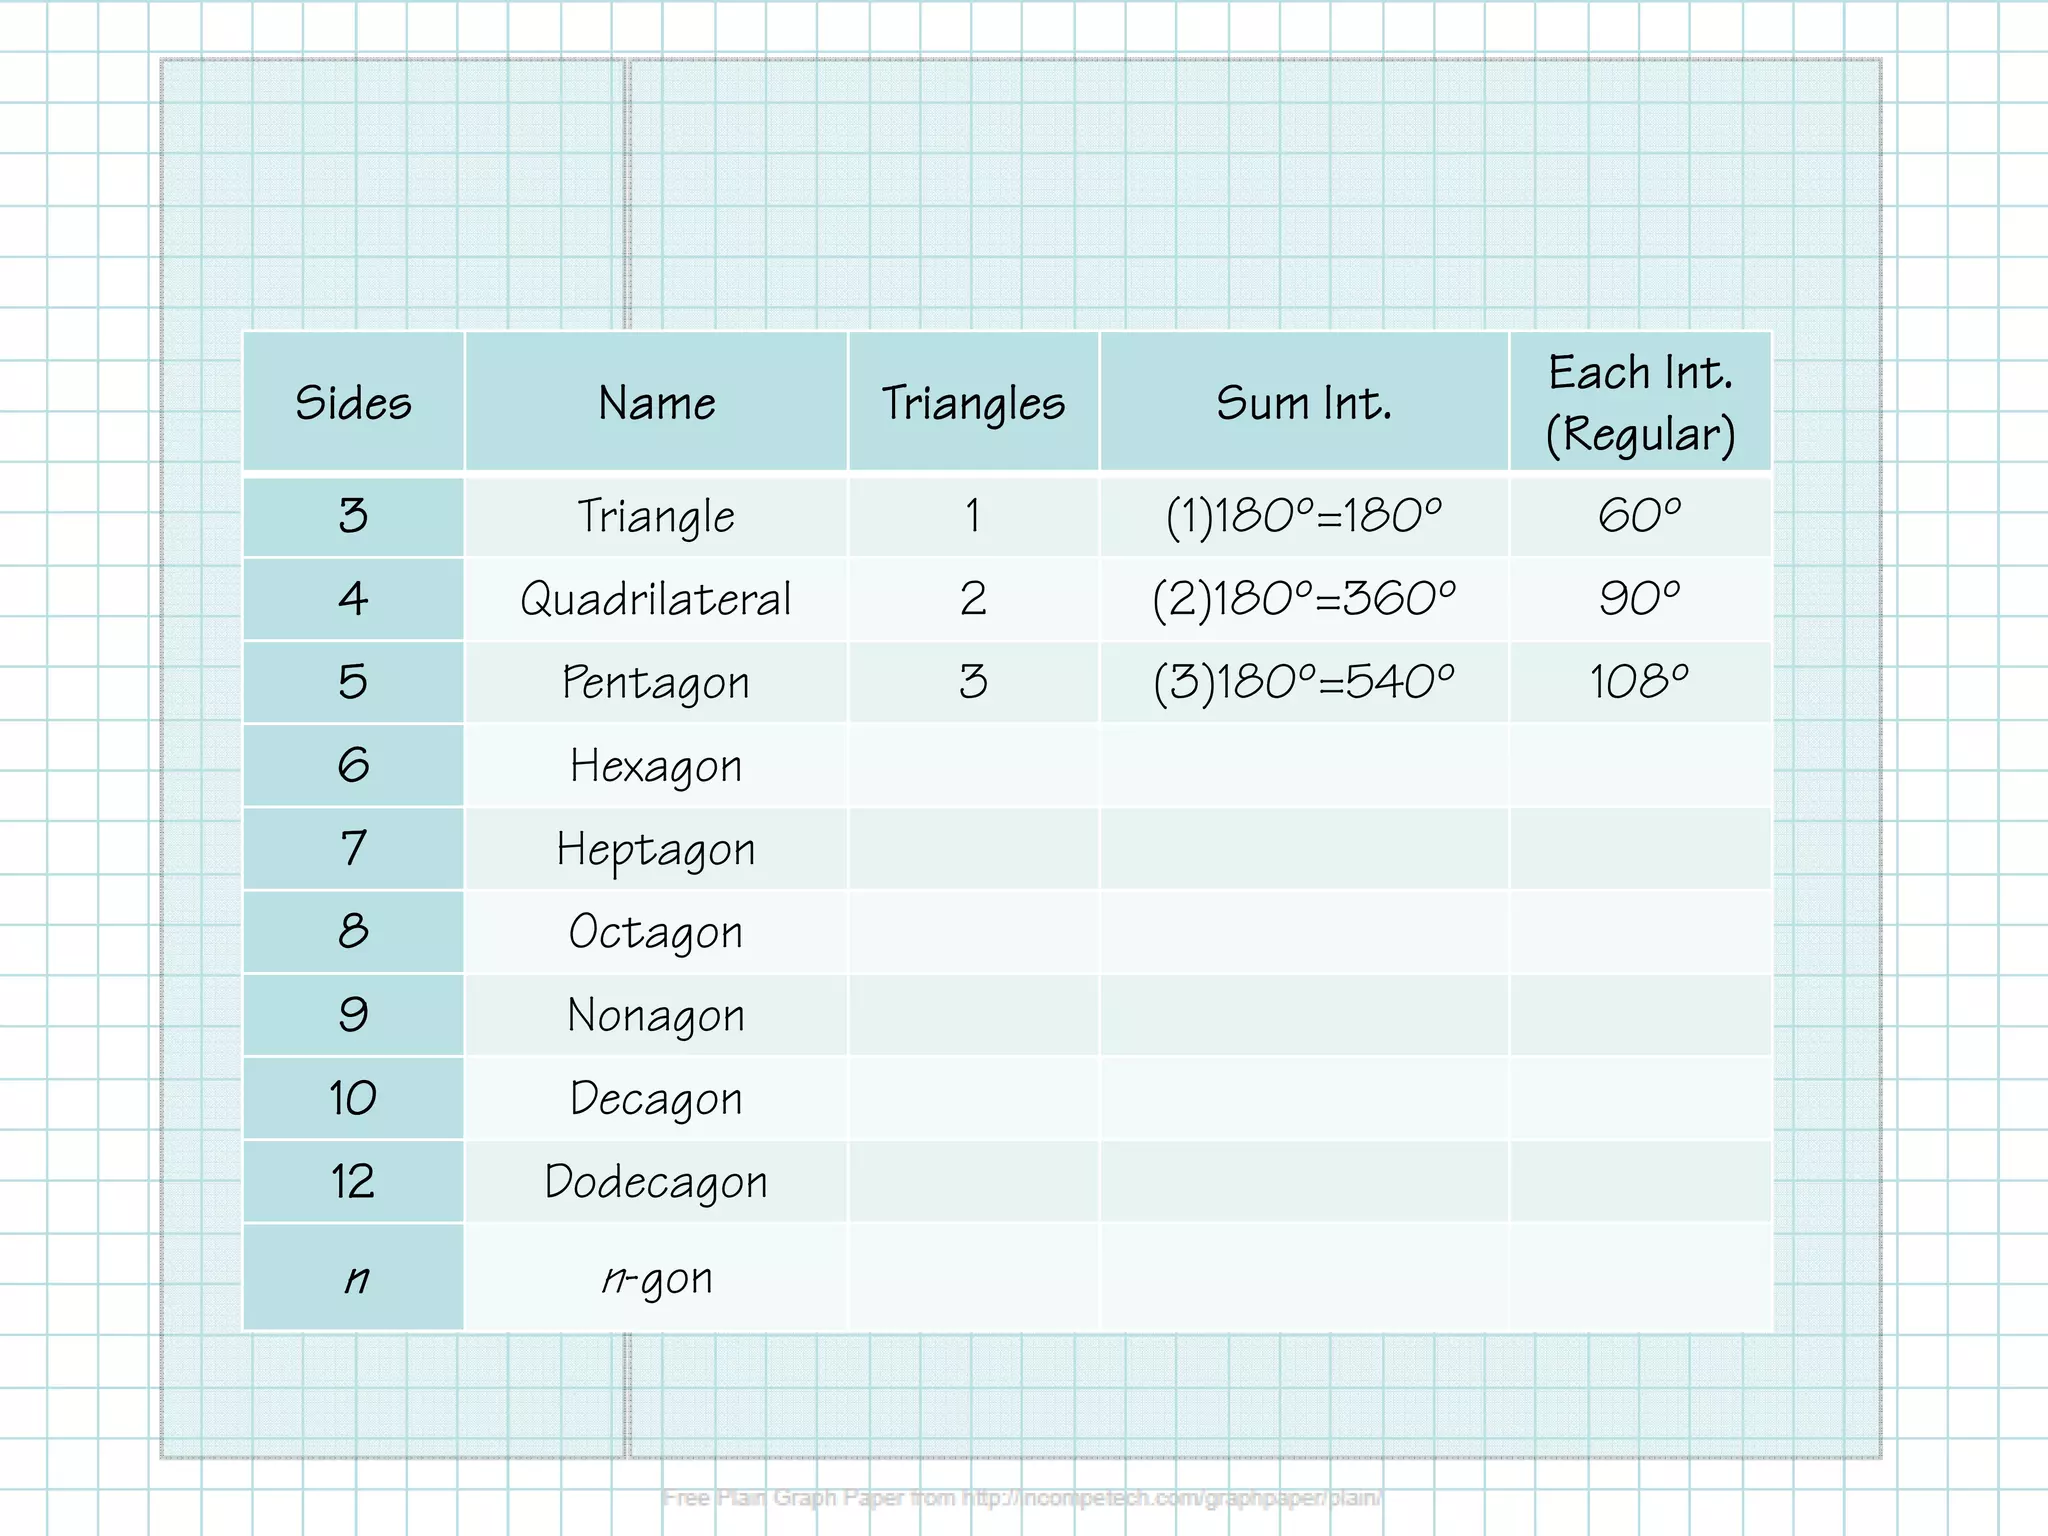Select the 'Octagon' name cell
2048x1536 pixels.
point(656,931)
